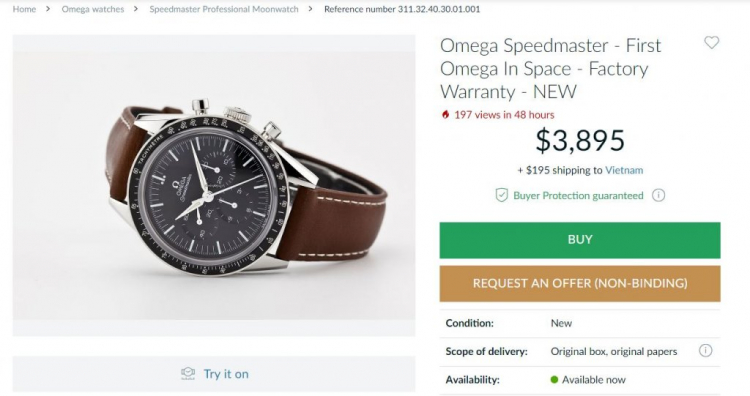The image size is (750, 396).
Task: Click the green BUY button
Action: click(x=580, y=240)
